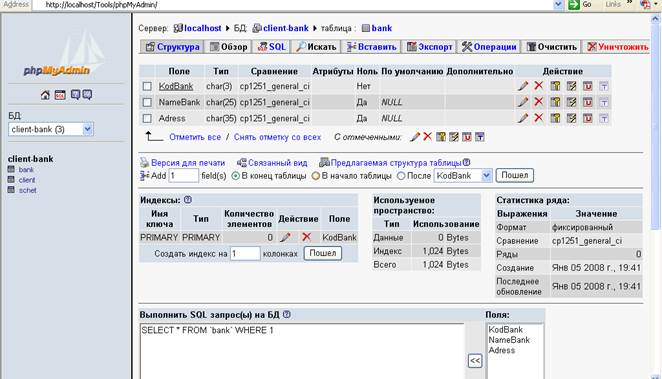Click the Home icon in sidebar
The width and height of the screenshot is (662, 379).
[45, 95]
